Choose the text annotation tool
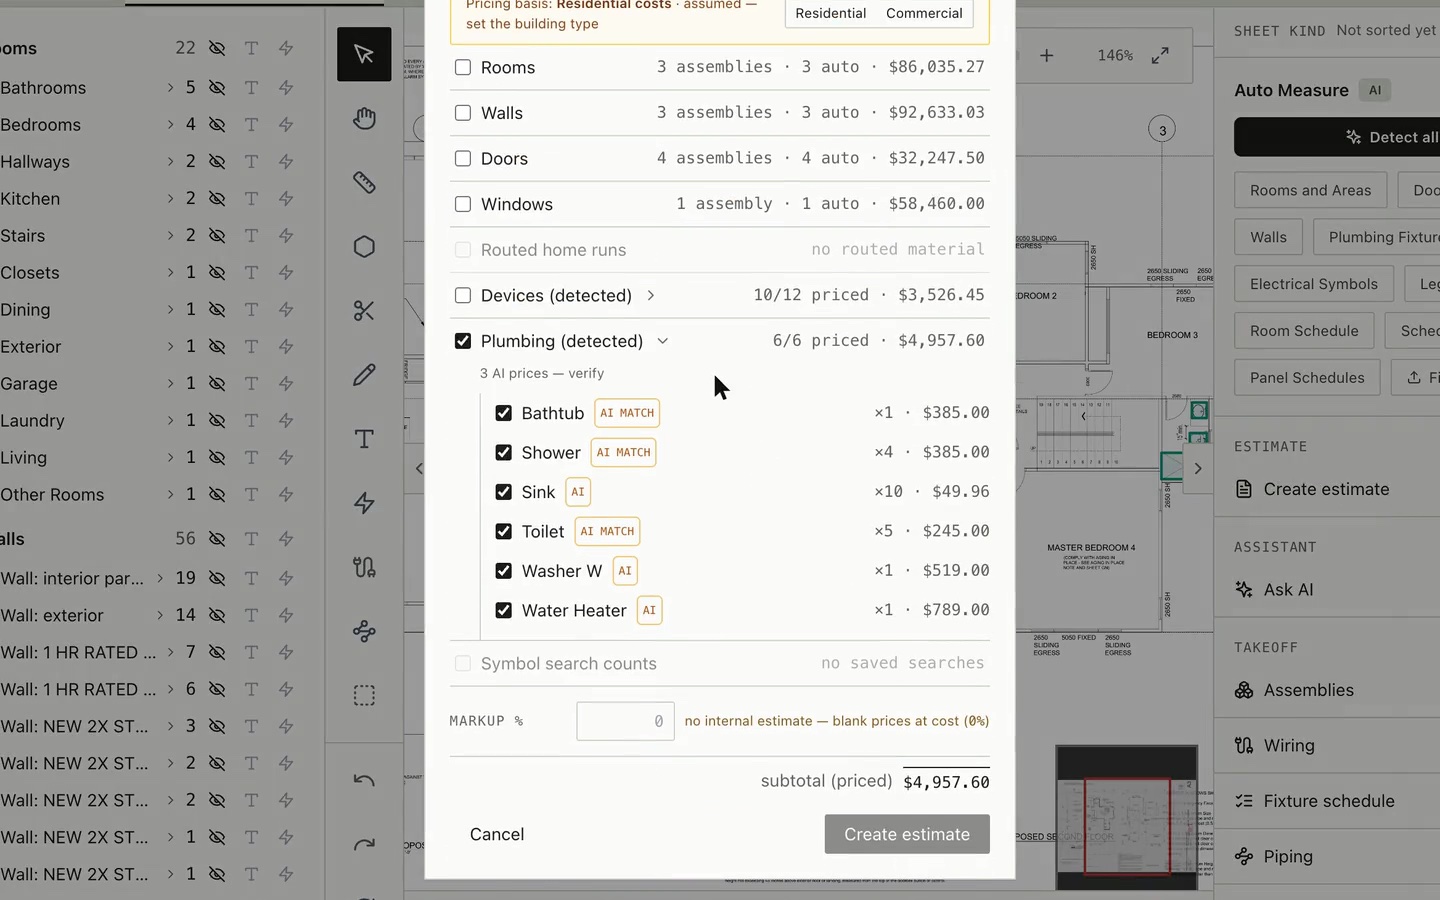 tap(364, 438)
